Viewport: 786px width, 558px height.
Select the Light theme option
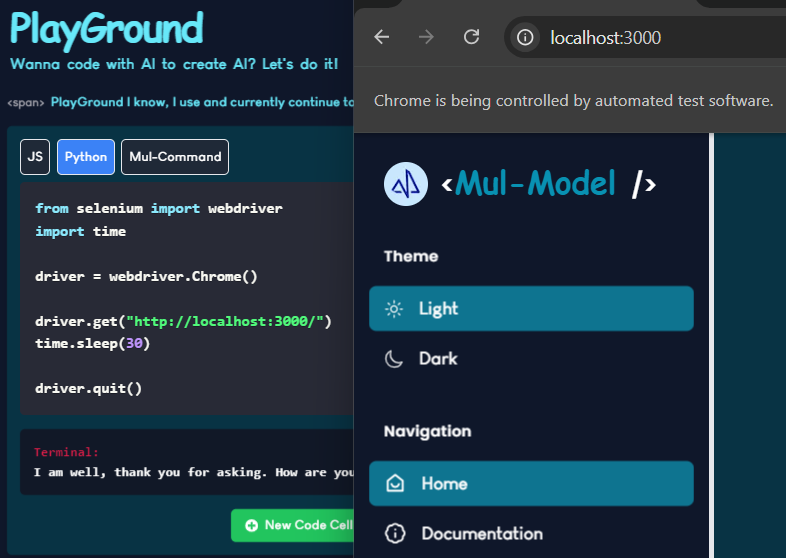pyautogui.click(x=531, y=308)
